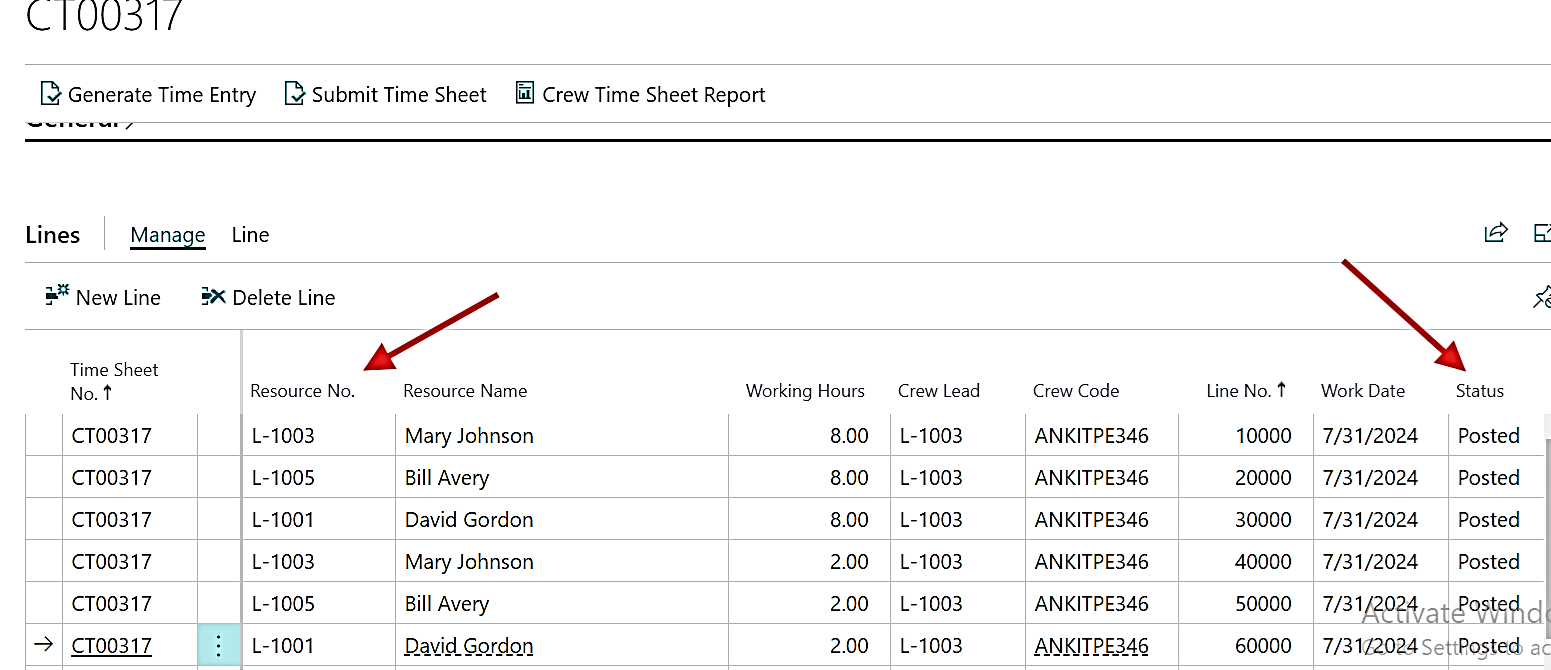The height and width of the screenshot is (670, 1551).
Task: Open David Gordon link in last row
Action: click(x=468, y=646)
